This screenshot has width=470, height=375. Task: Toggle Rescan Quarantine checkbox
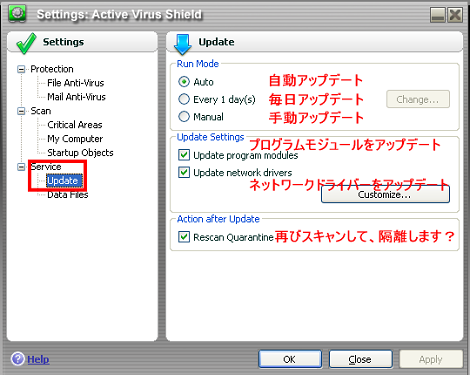184,237
